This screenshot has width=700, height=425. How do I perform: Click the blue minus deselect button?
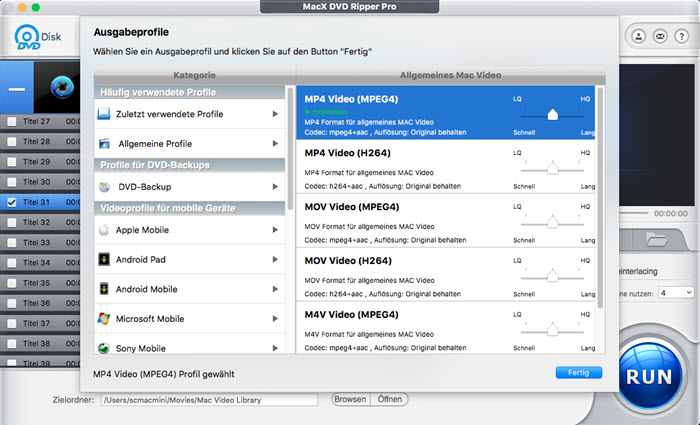(17, 88)
